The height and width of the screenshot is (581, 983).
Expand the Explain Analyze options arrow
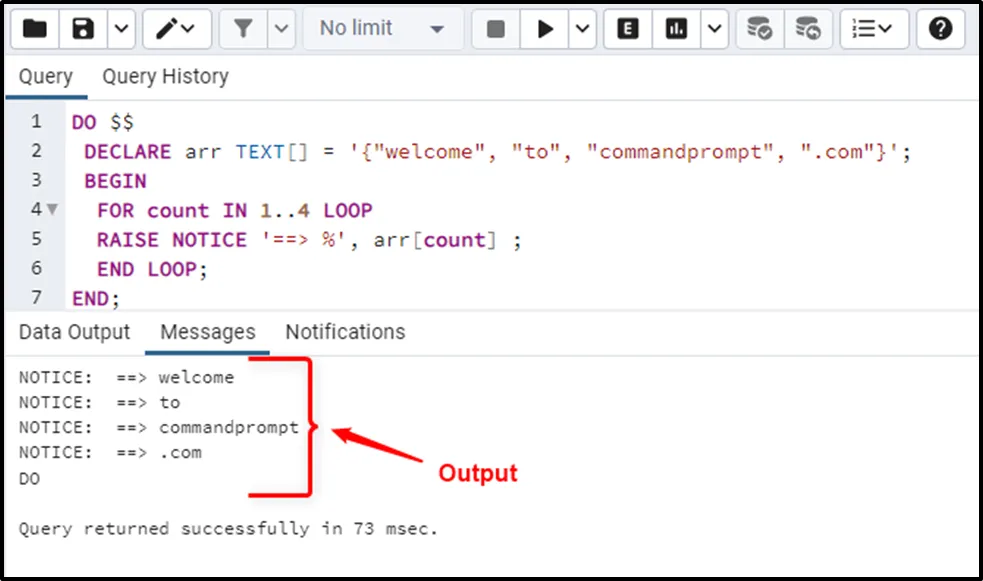point(714,29)
